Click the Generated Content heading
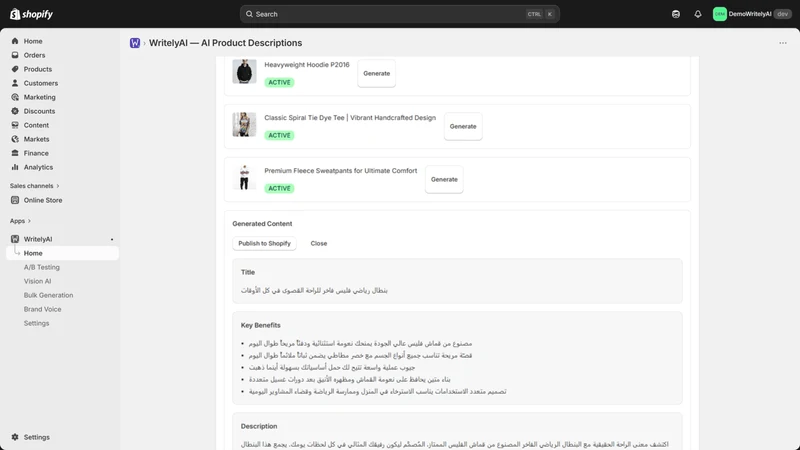 pos(262,224)
